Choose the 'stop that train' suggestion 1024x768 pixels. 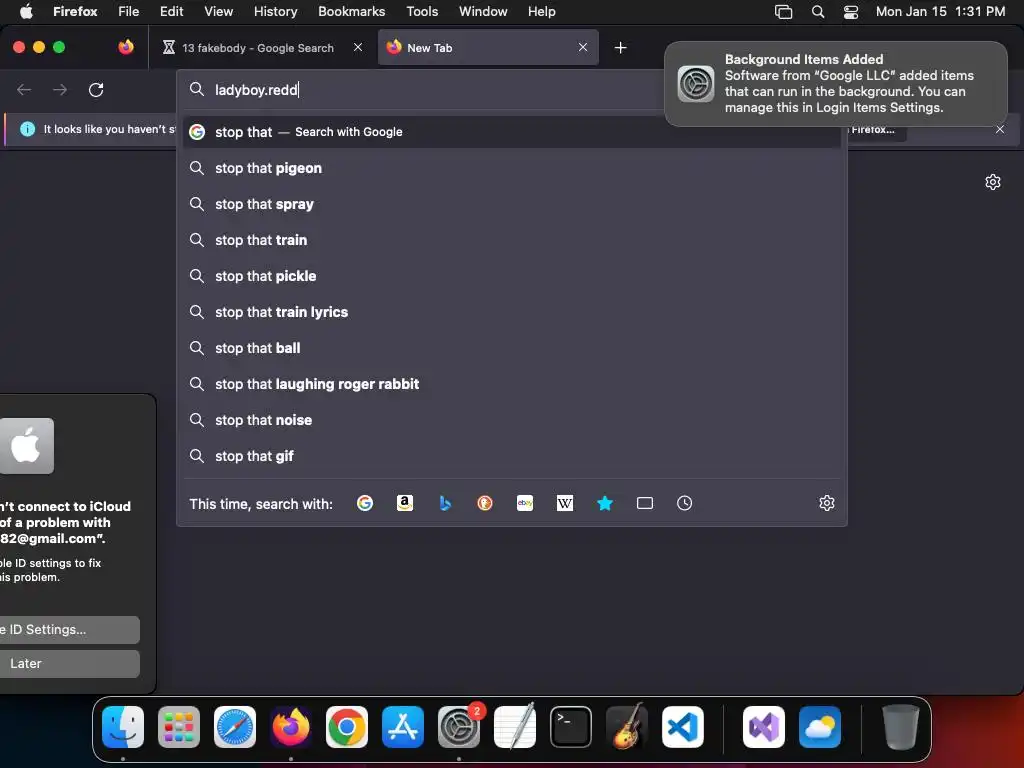point(512,240)
